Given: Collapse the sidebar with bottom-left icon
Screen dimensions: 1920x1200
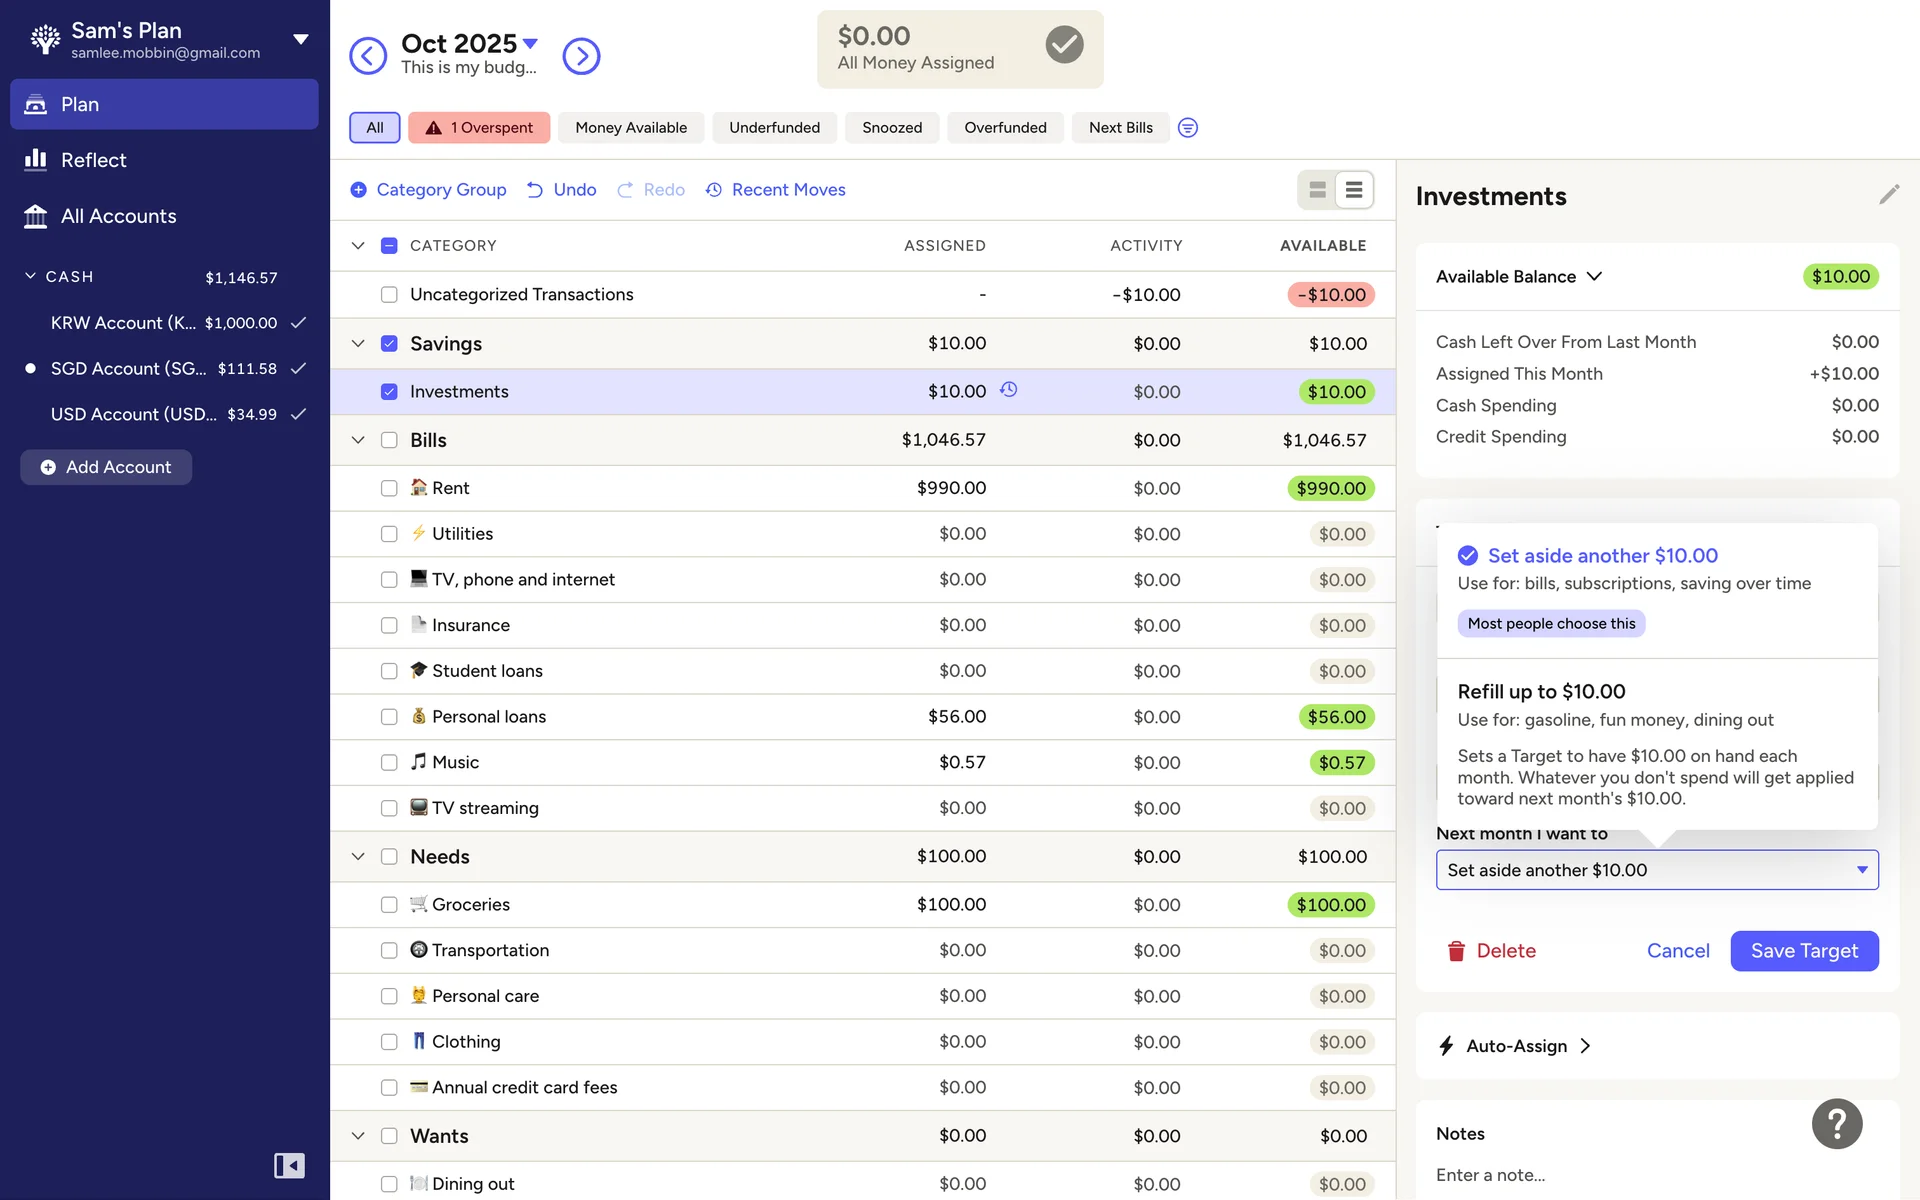Looking at the screenshot, I should click(x=289, y=1165).
